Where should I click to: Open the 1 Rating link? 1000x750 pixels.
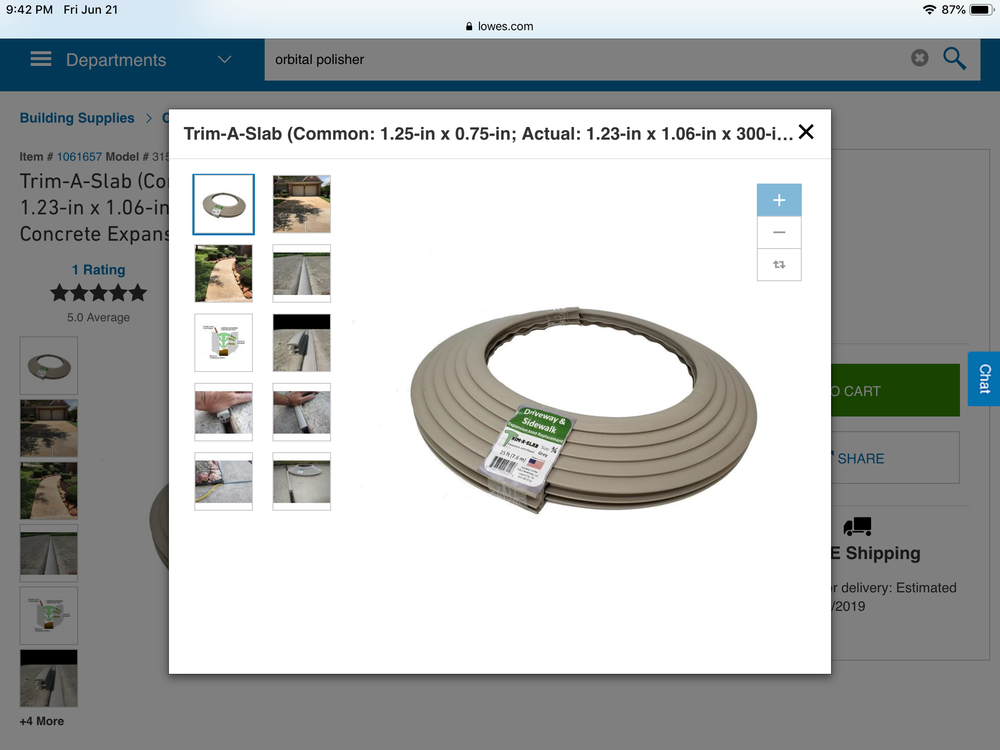pyautogui.click(x=98, y=270)
